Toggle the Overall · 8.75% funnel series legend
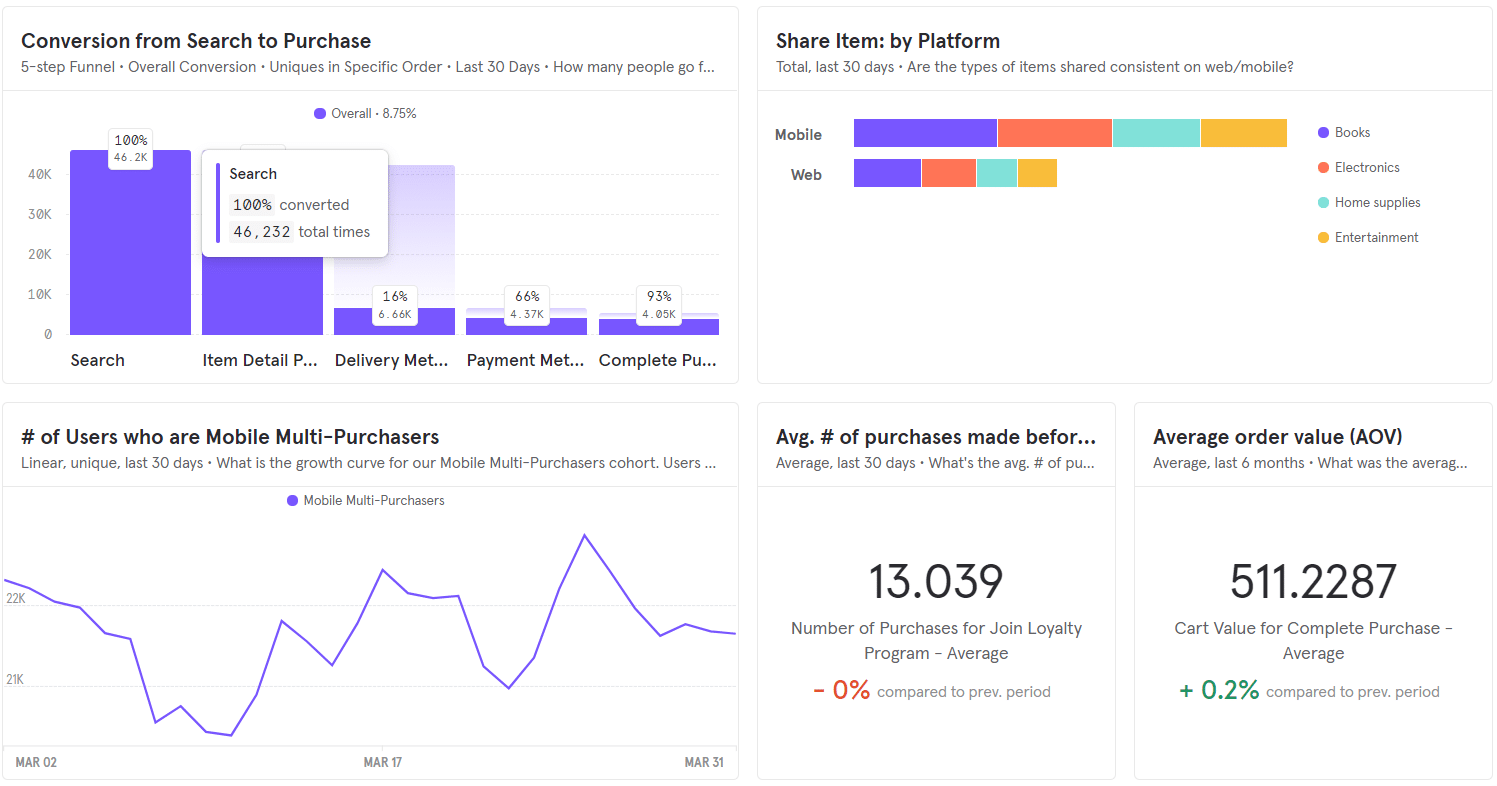Image resolution: width=1497 pixels, height=786 pixels. 366,113
